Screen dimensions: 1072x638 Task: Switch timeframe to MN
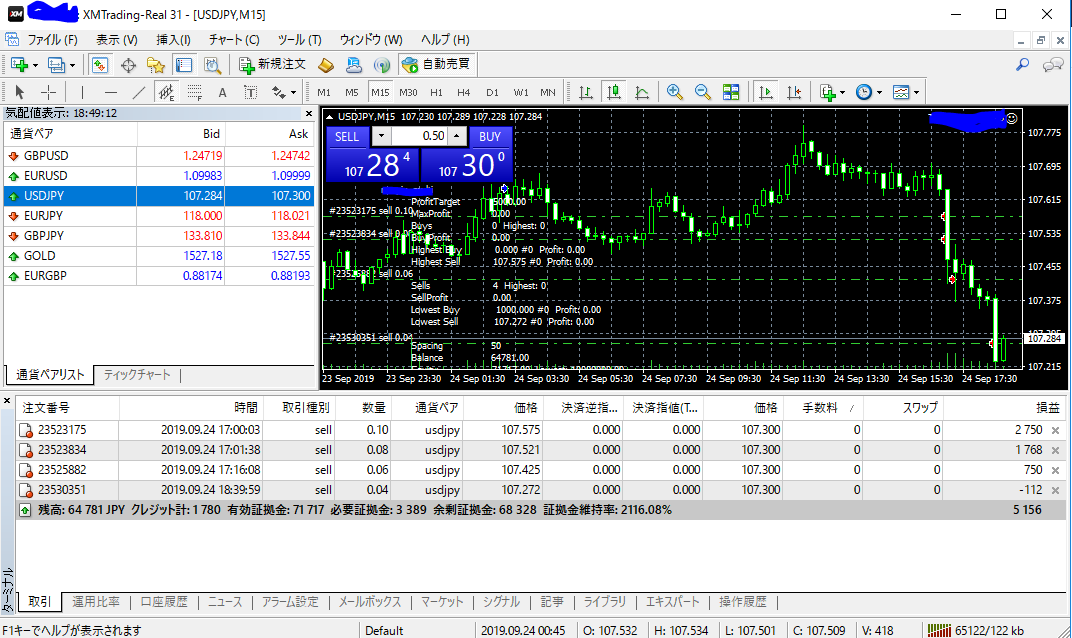pyautogui.click(x=548, y=92)
